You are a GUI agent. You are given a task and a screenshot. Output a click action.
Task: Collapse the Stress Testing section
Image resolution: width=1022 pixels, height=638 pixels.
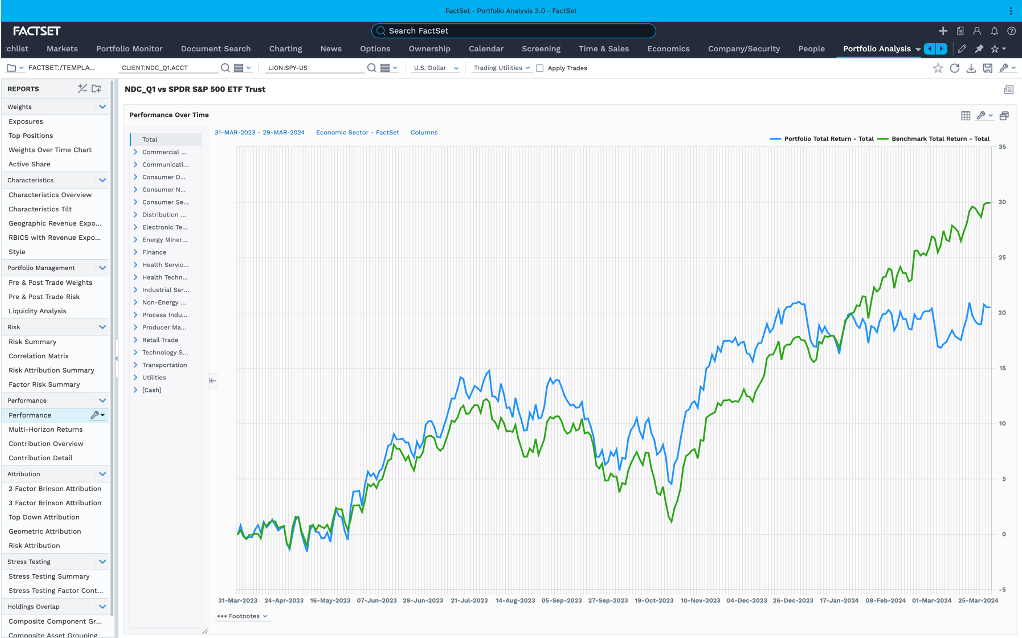point(102,562)
